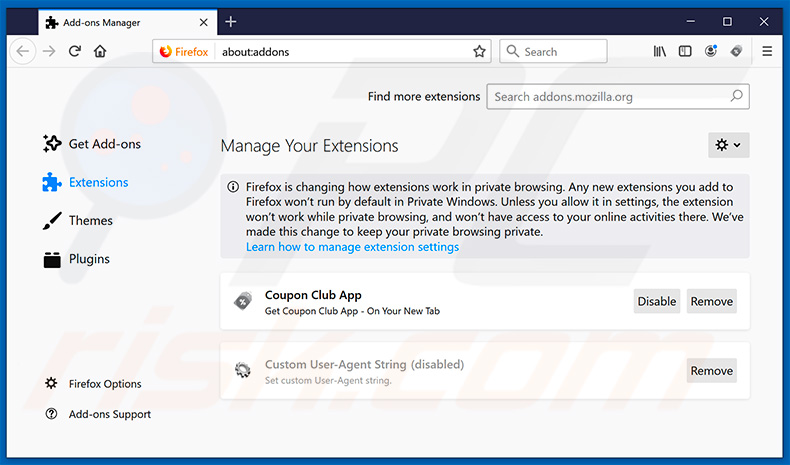Viewport: 790px width, 465px height.
Task: Click the extension icon beside the menu
Action: point(736,51)
